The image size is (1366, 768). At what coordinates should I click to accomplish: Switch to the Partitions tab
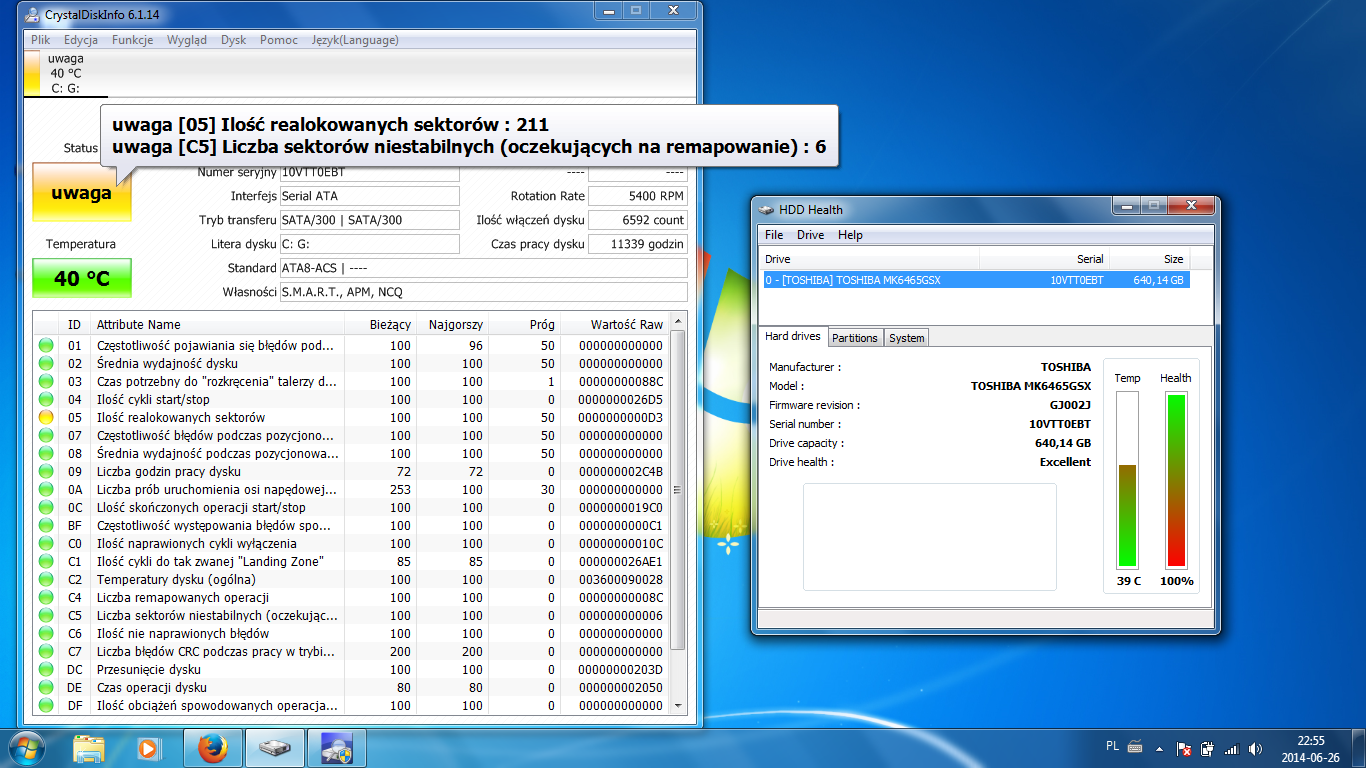(x=855, y=338)
